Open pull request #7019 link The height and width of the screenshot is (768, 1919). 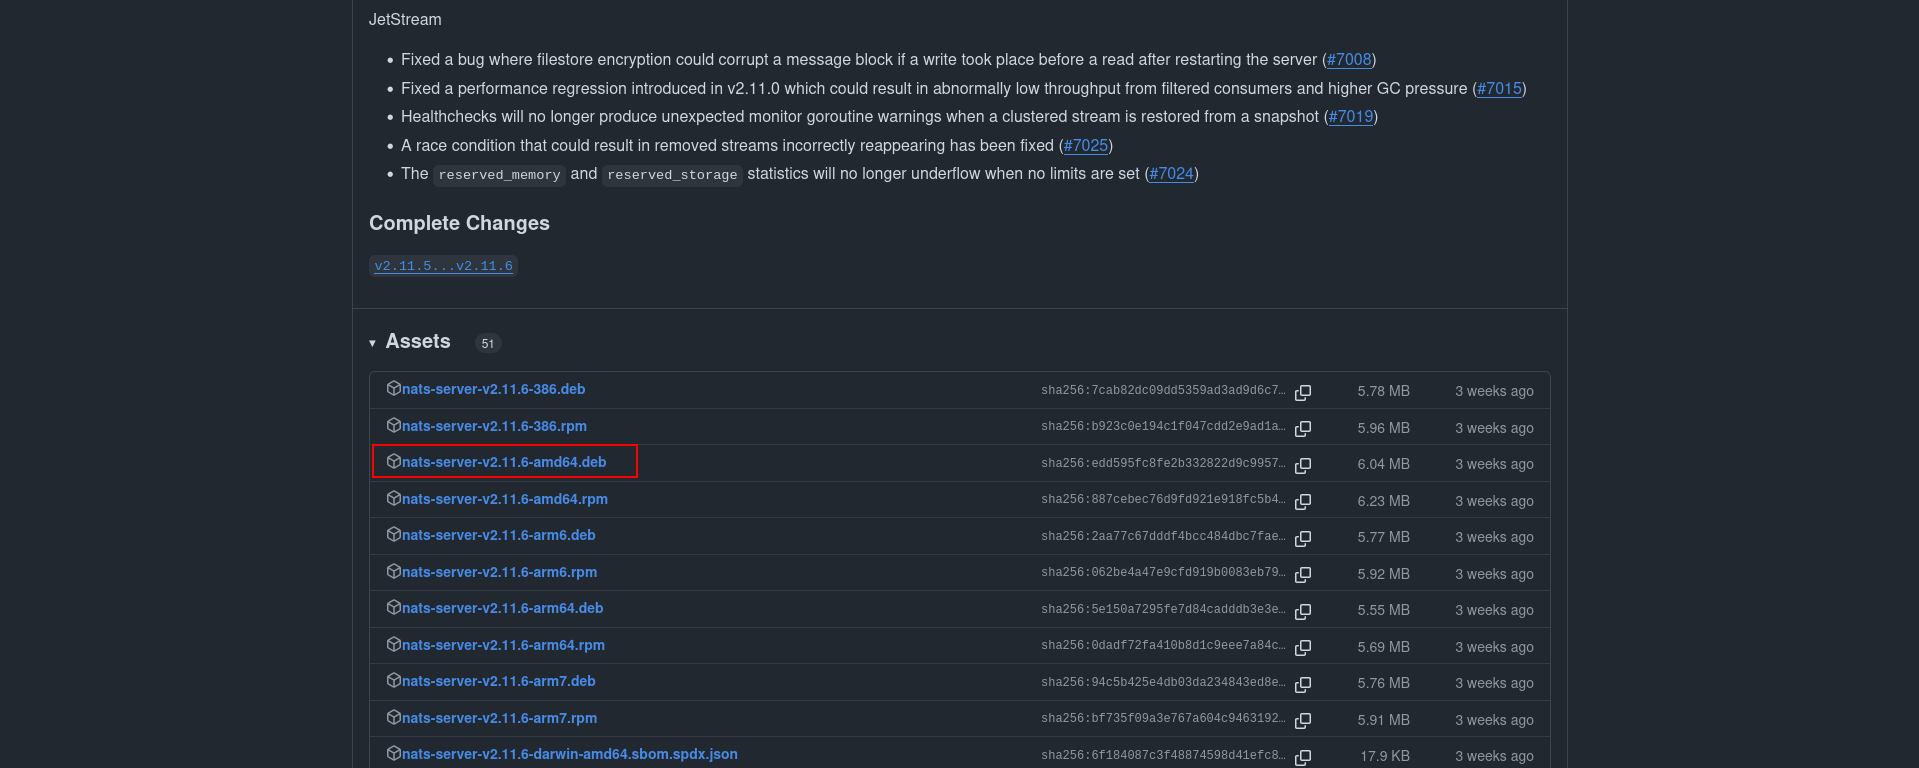tap(1351, 117)
